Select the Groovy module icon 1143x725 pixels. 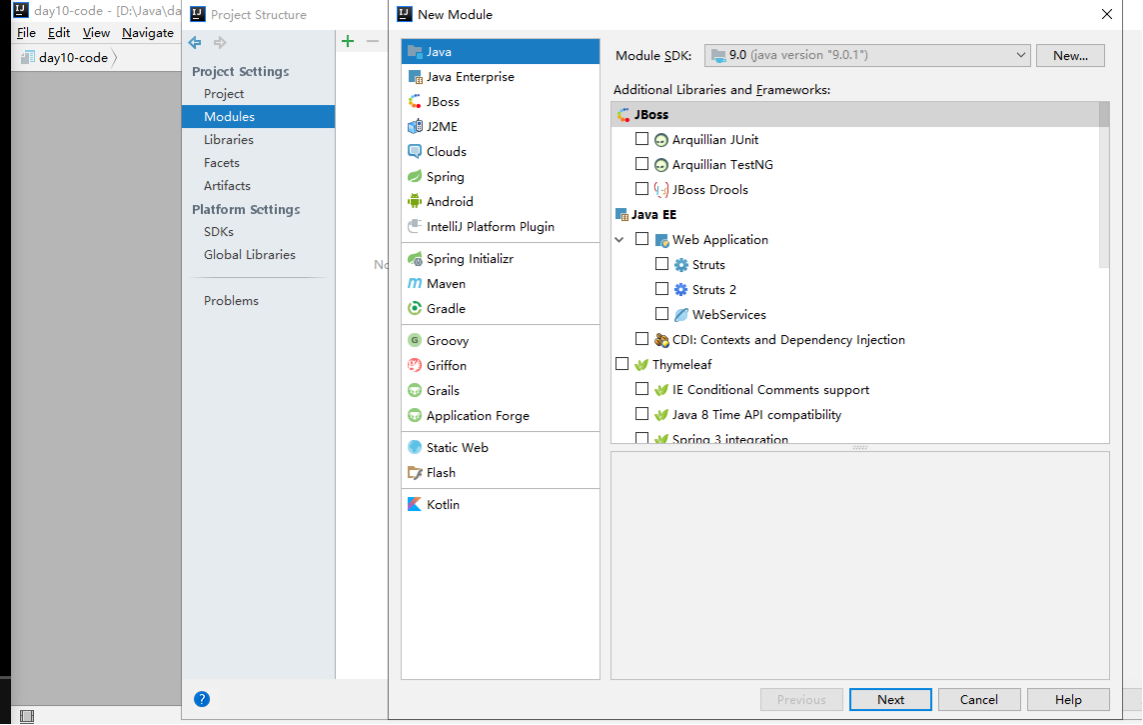click(x=415, y=341)
